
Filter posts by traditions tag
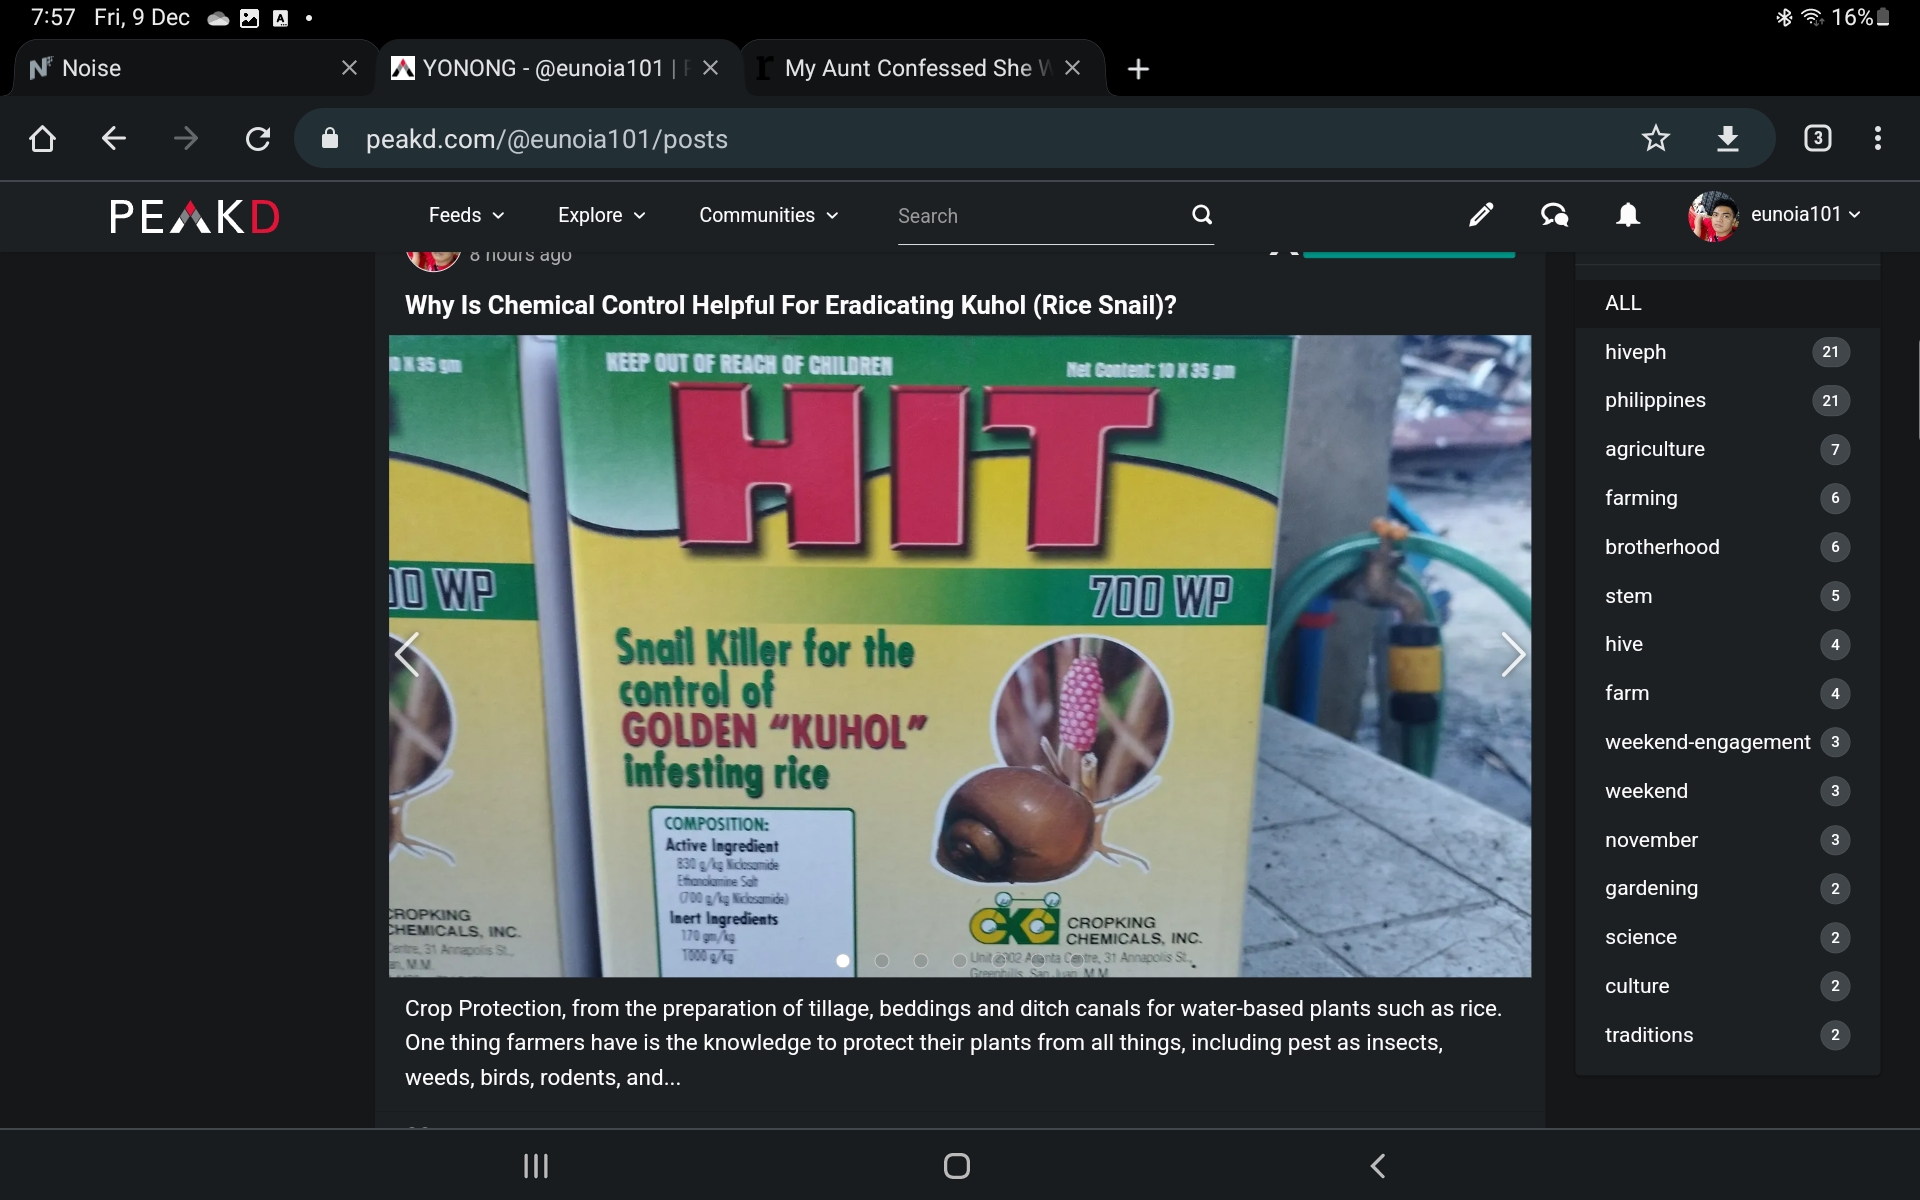(x=1727, y=1035)
